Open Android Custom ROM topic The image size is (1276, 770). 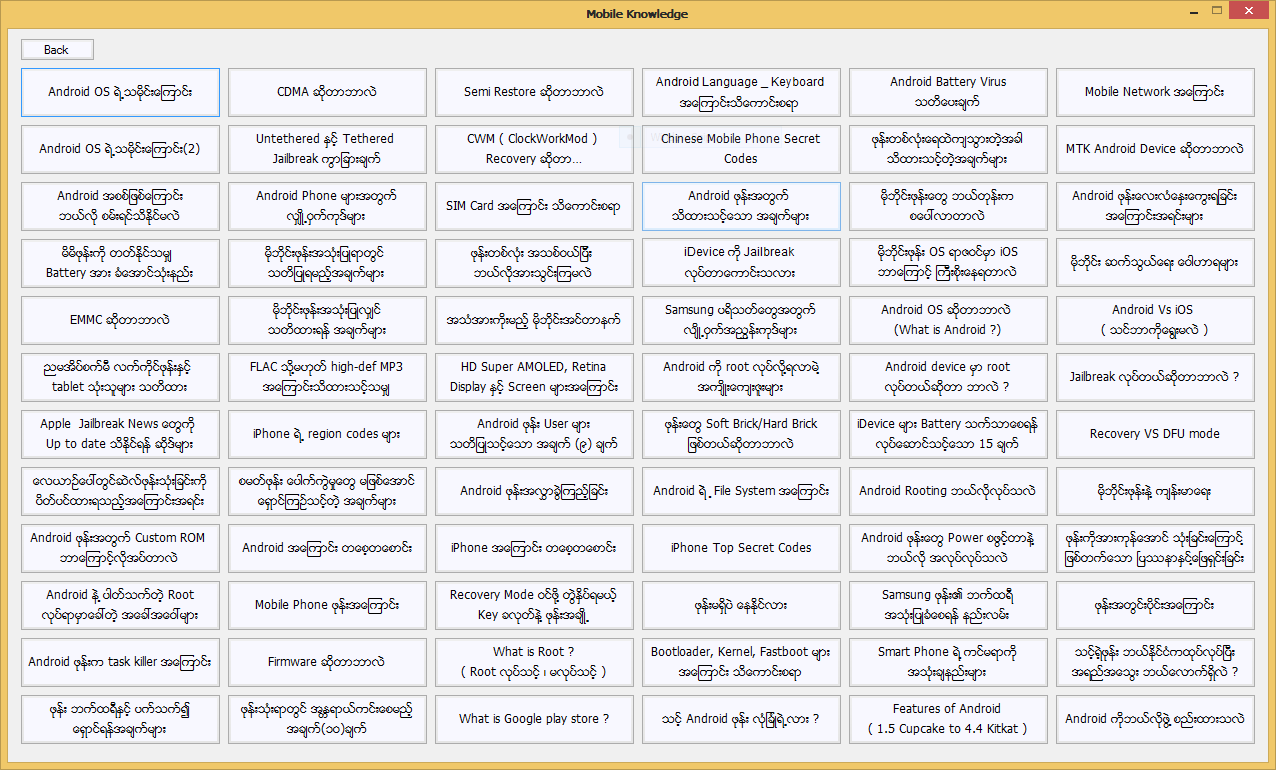[120, 548]
